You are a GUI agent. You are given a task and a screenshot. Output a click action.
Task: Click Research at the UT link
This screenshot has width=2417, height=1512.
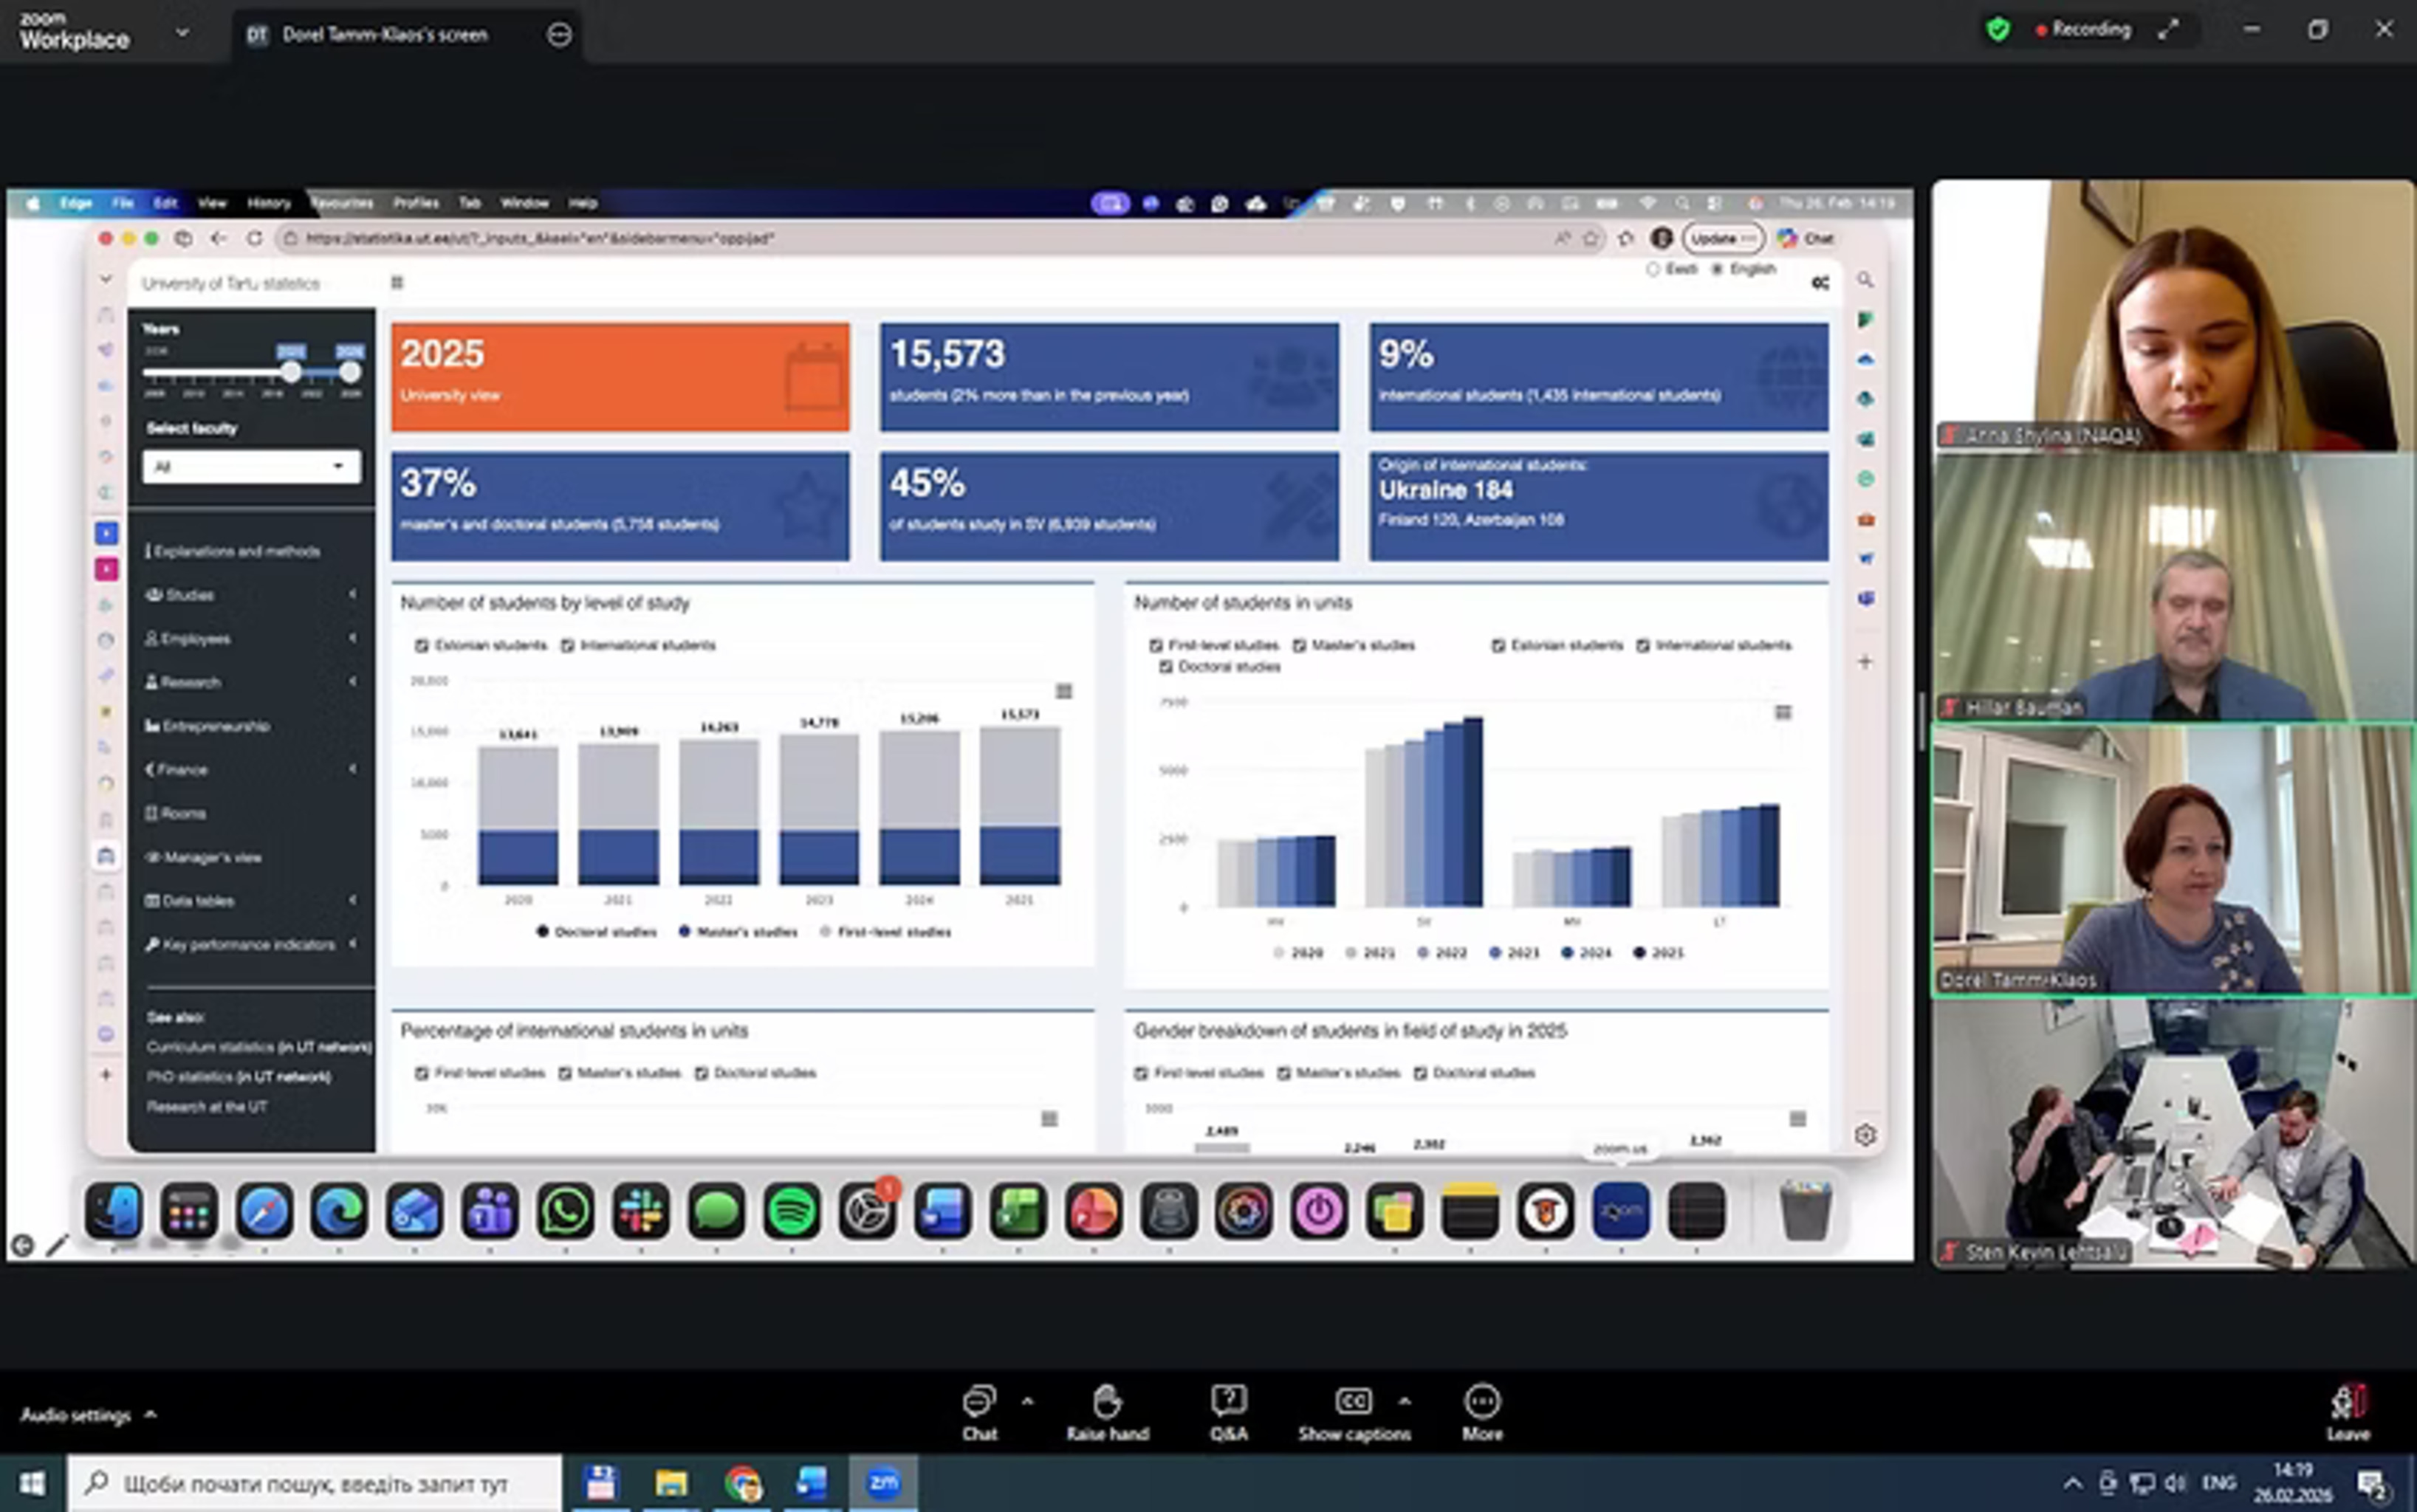point(207,1107)
